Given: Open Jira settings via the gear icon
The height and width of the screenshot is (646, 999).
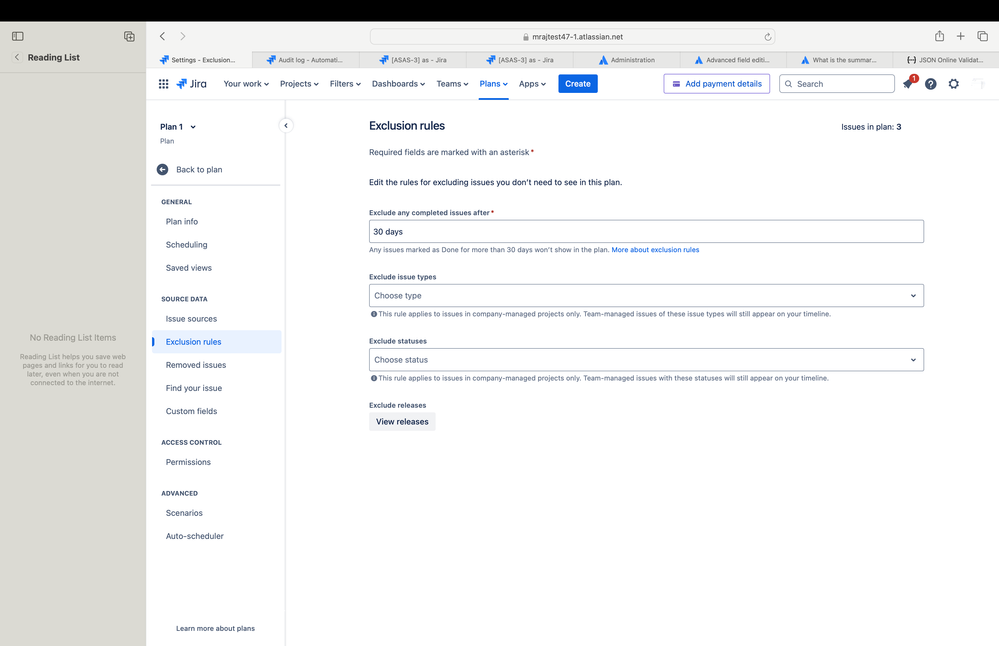Looking at the screenshot, I should [953, 84].
